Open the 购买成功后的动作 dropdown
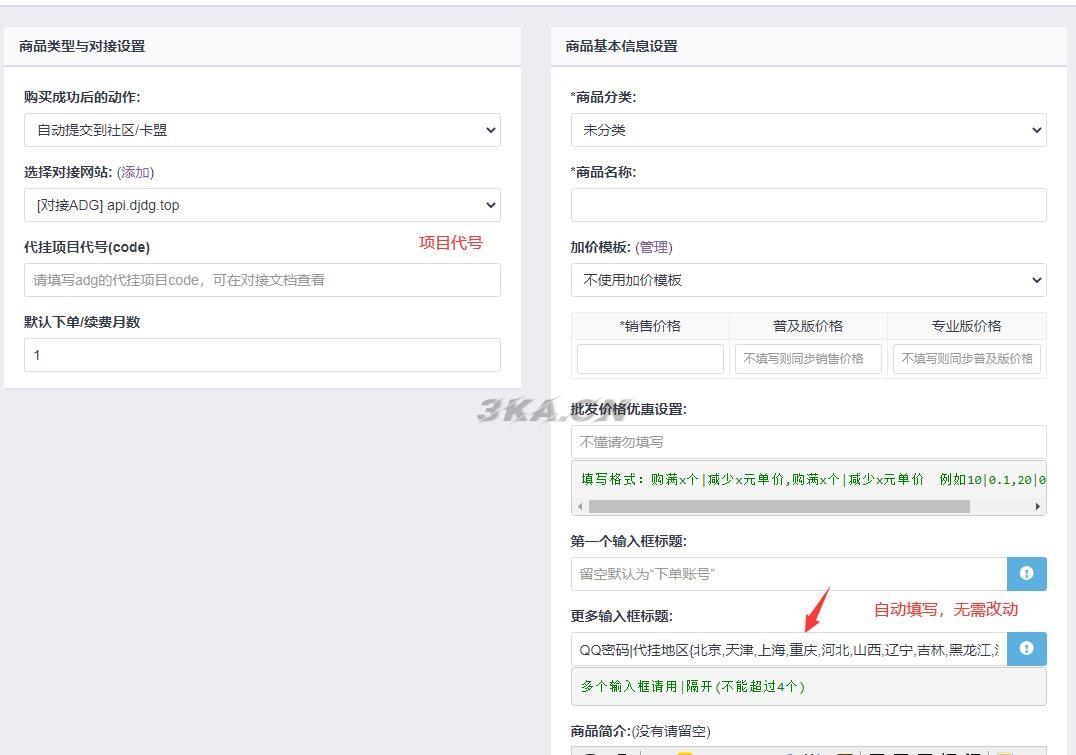This screenshot has height=755, width=1076. coord(262,130)
